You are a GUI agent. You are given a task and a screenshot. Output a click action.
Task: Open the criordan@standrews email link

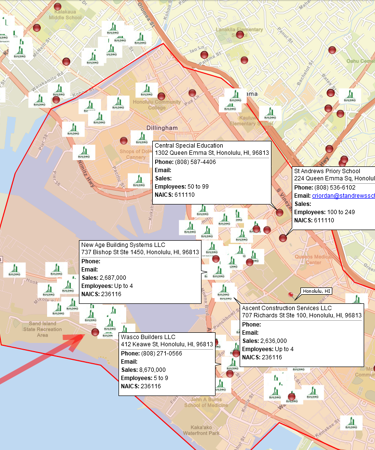[x=343, y=196]
